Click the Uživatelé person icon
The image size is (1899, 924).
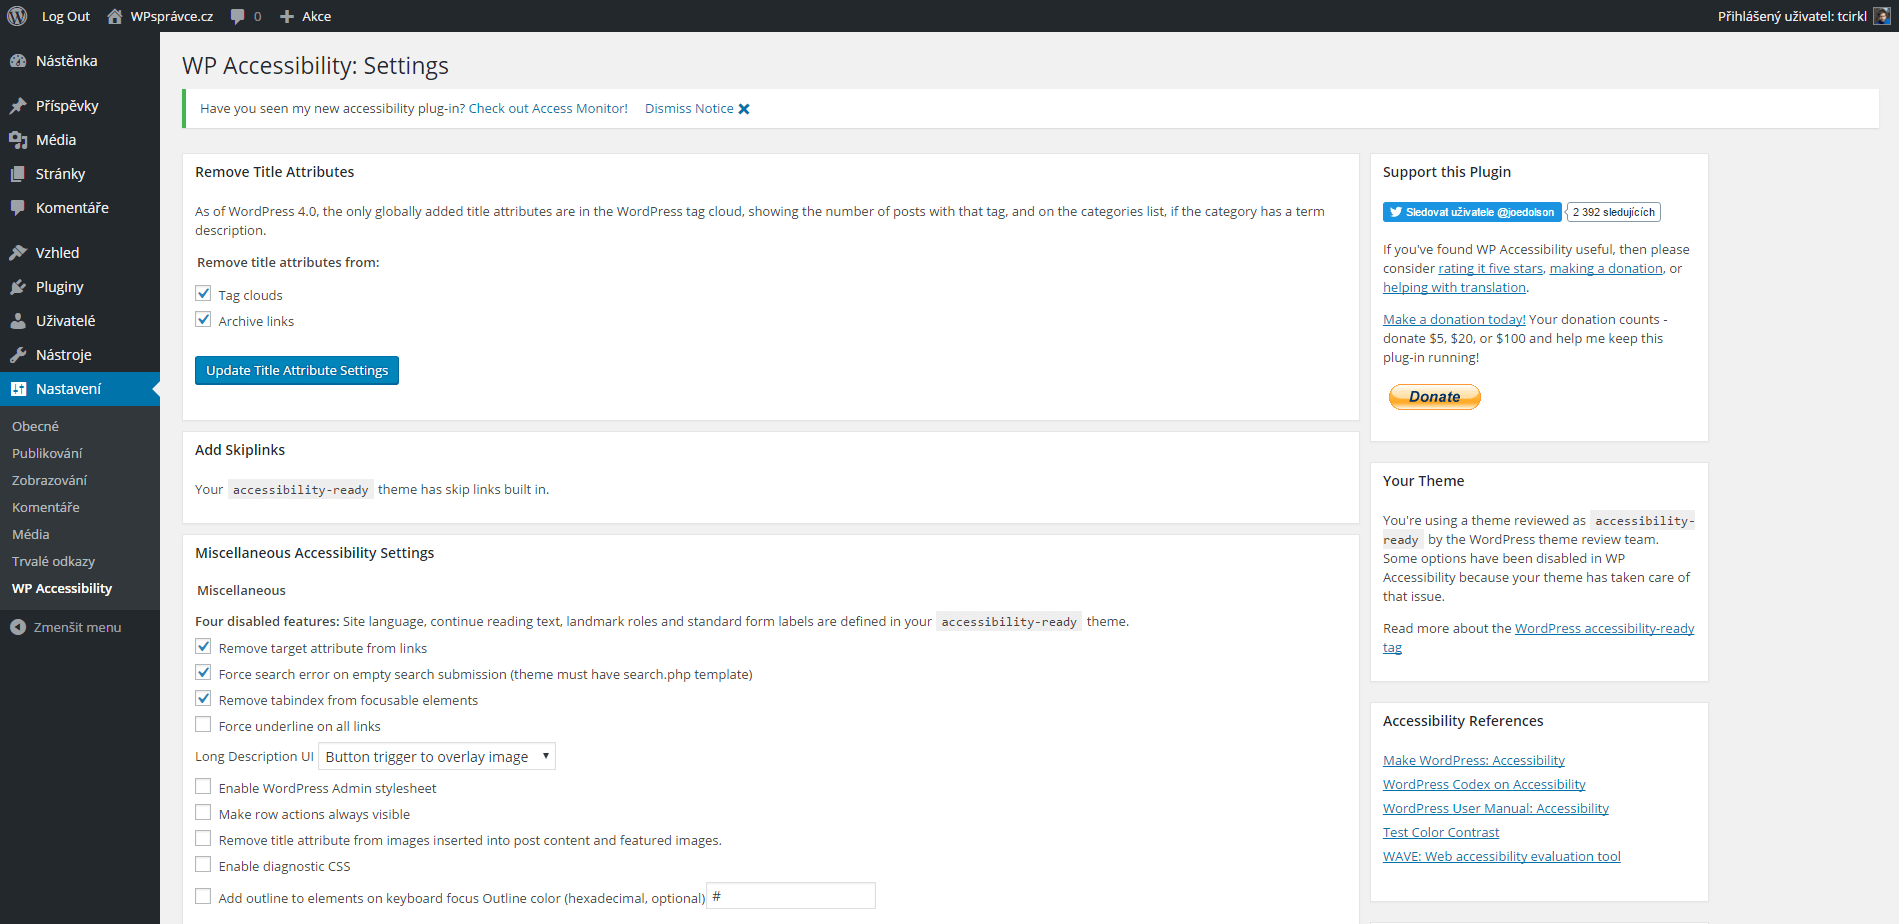point(18,321)
